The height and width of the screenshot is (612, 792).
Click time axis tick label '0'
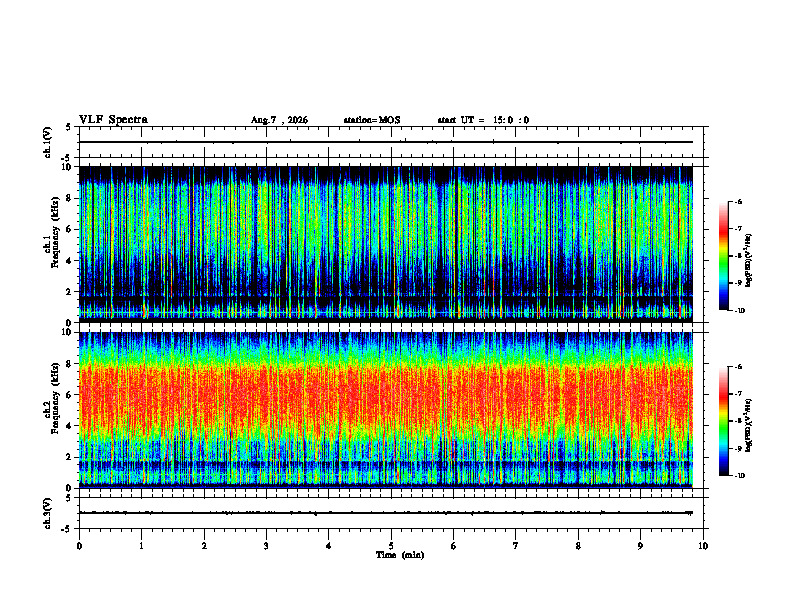tap(79, 546)
